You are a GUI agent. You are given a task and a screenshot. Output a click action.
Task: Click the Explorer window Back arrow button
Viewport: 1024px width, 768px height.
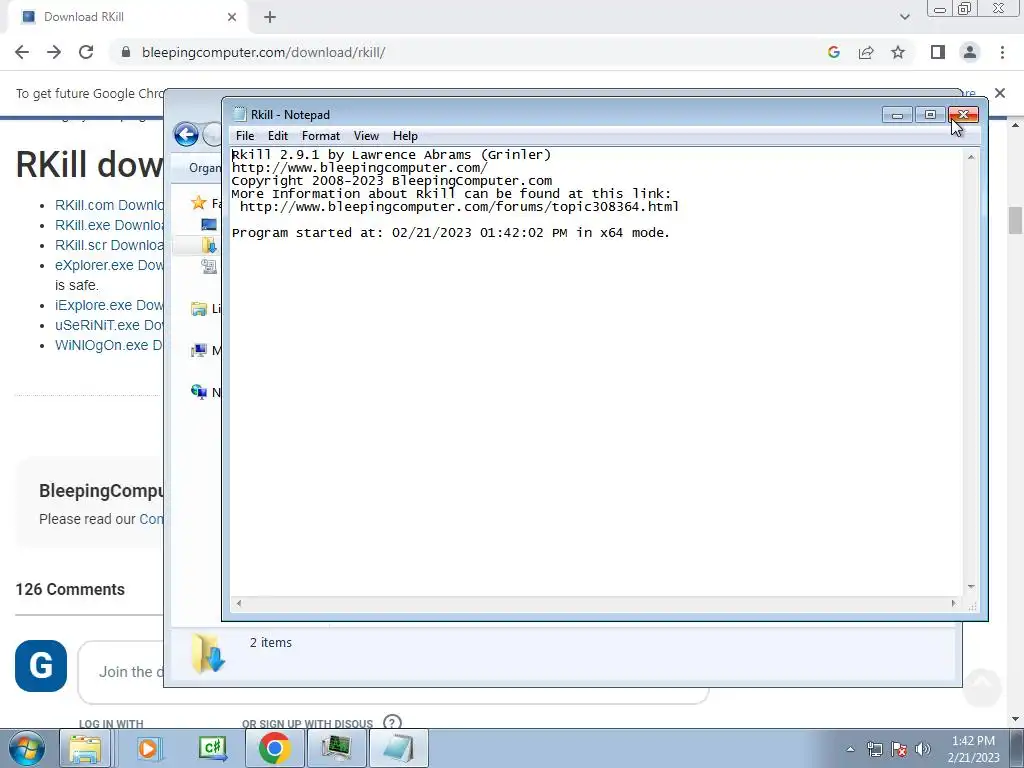[x=186, y=135]
